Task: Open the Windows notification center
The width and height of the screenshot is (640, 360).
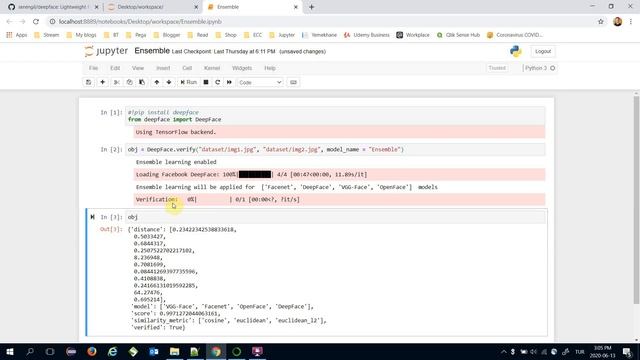Action: pyautogui.click(x=627, y=351)
